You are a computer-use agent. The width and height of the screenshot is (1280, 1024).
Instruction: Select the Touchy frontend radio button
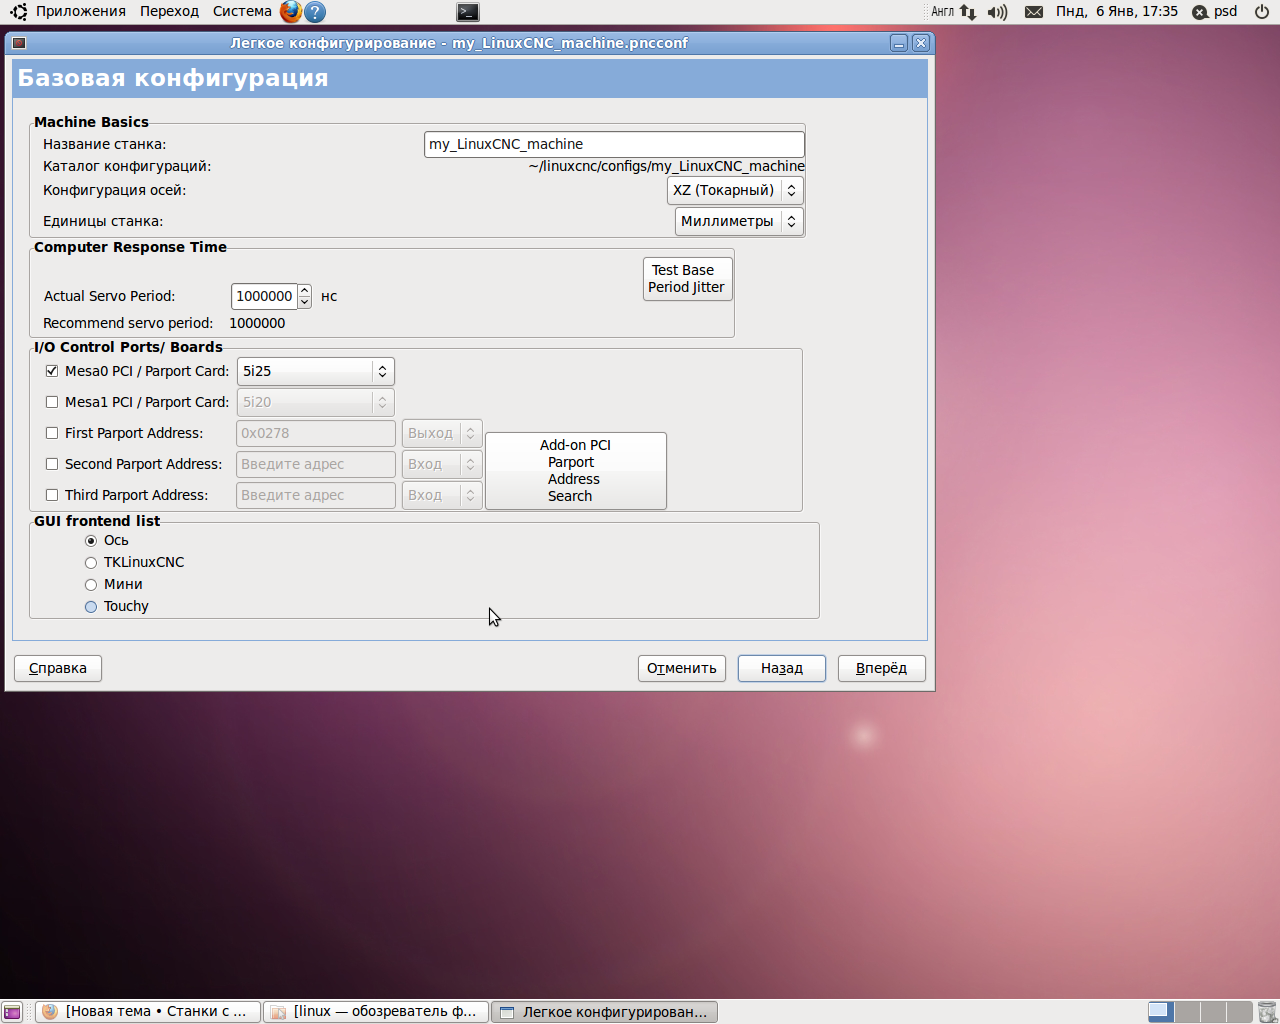pyautogui.click(x=91, y=607)
